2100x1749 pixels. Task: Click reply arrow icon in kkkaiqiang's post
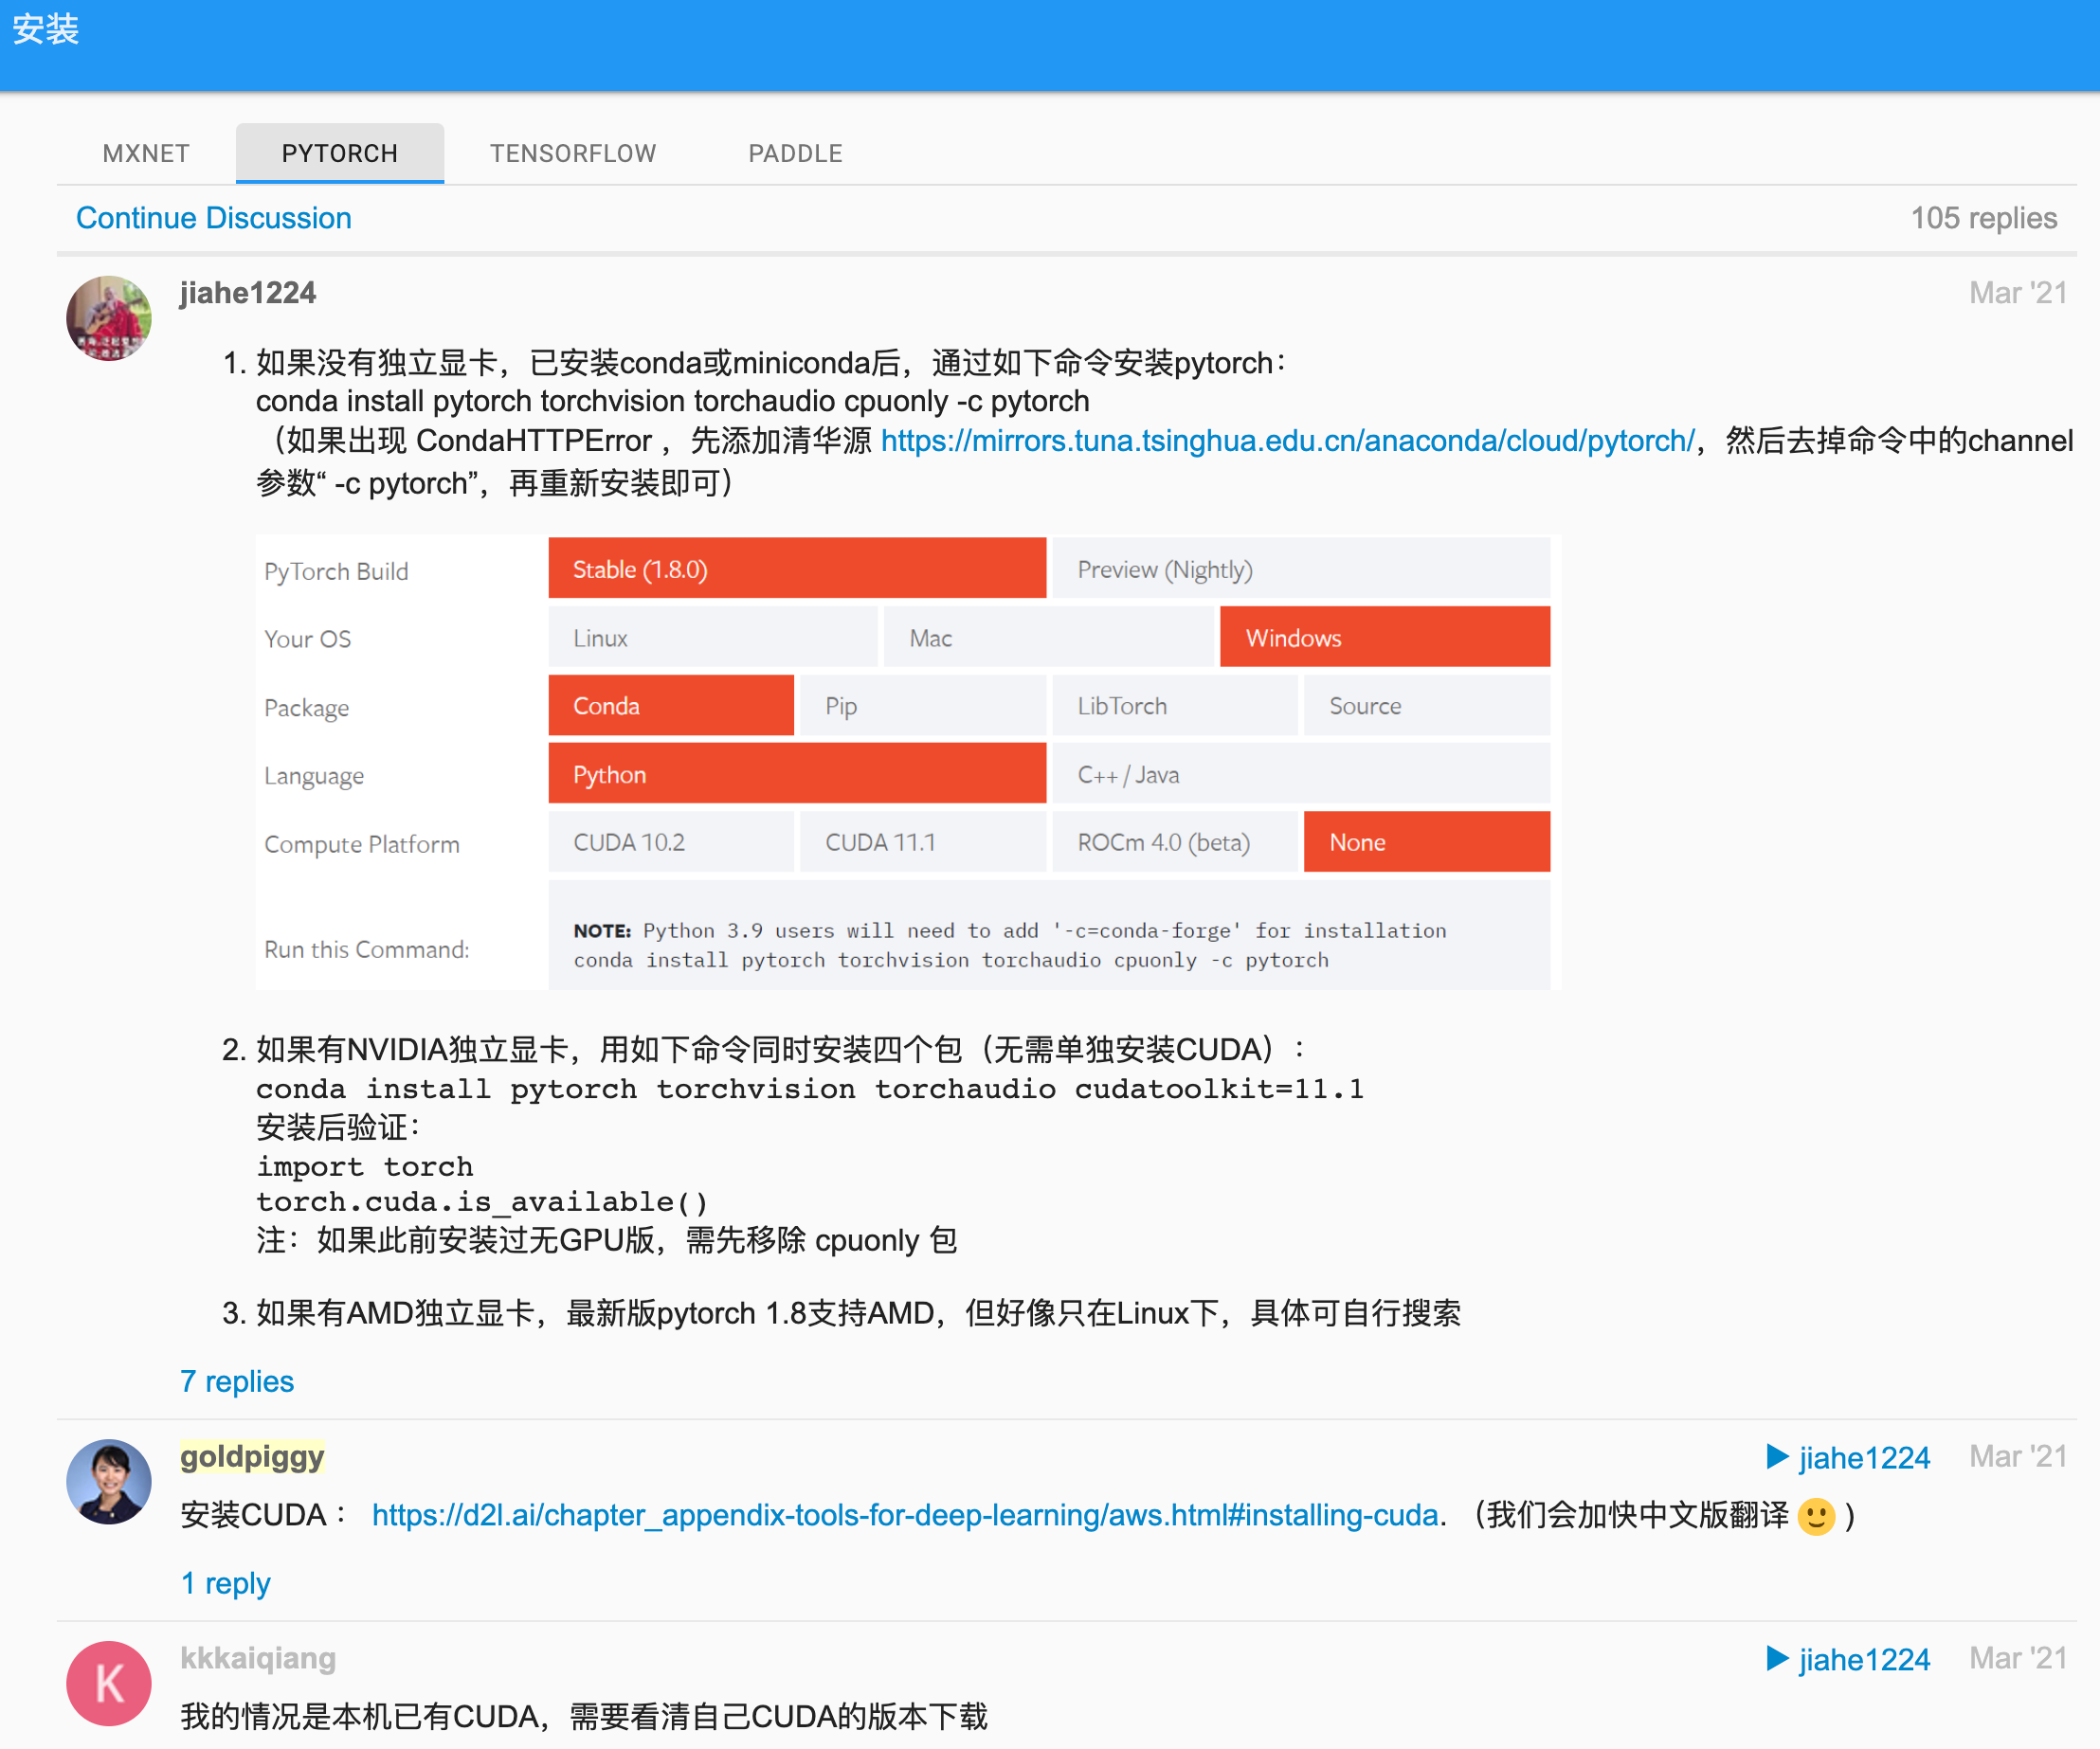[1777, 1658]
